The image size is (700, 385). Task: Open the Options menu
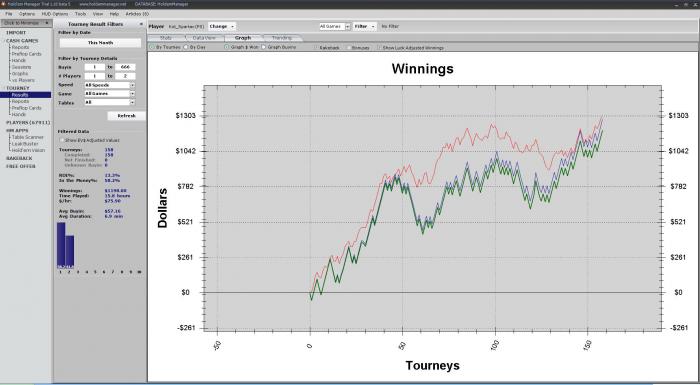coord(27,14)
